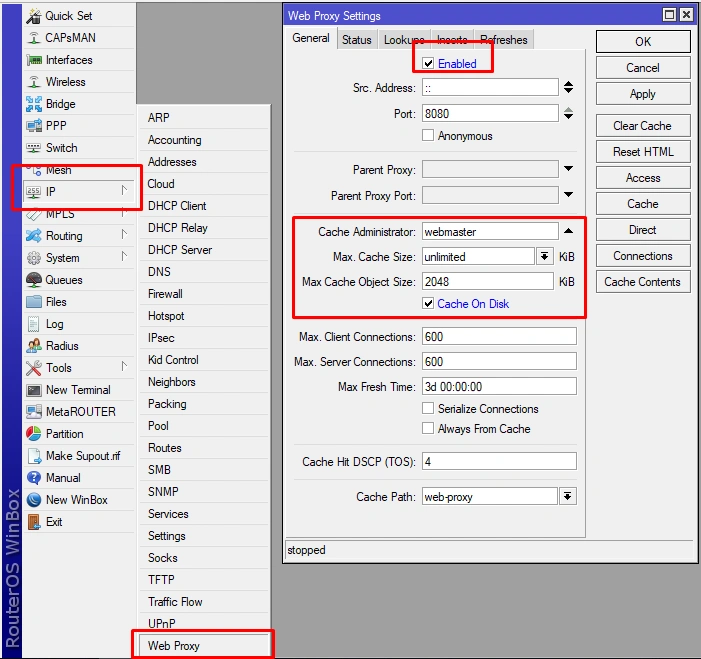
Task: Click the Clear Cache button
Action: (642, 126)
